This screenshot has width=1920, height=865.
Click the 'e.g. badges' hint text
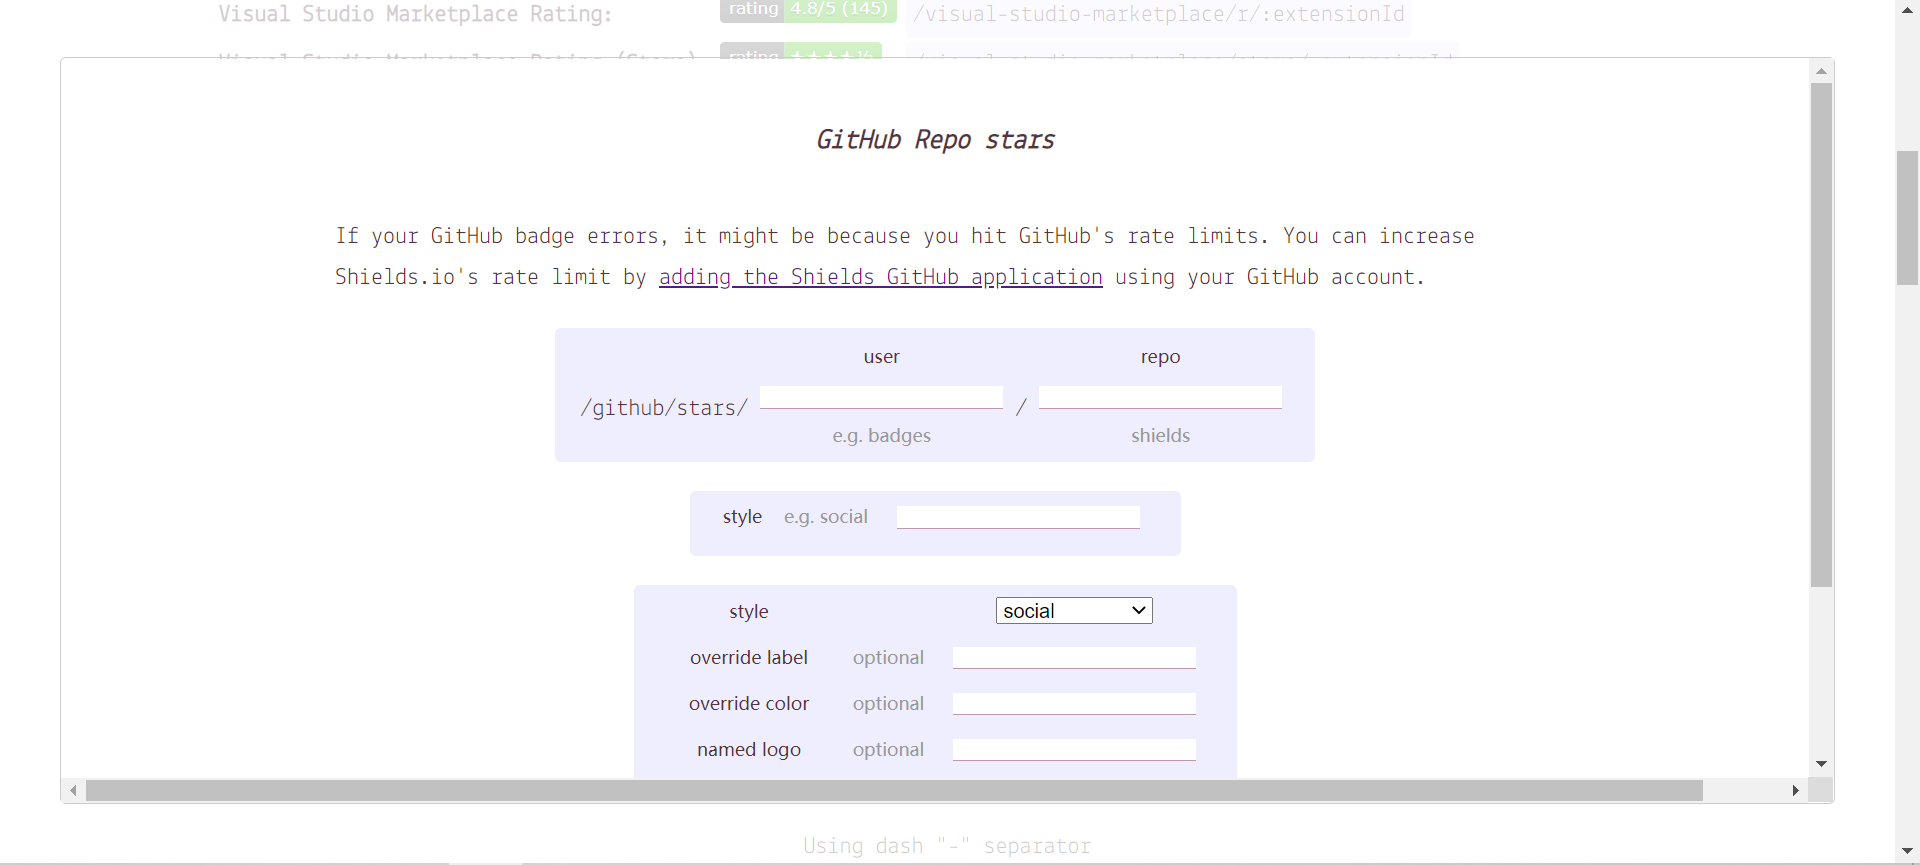click(881, 436)
